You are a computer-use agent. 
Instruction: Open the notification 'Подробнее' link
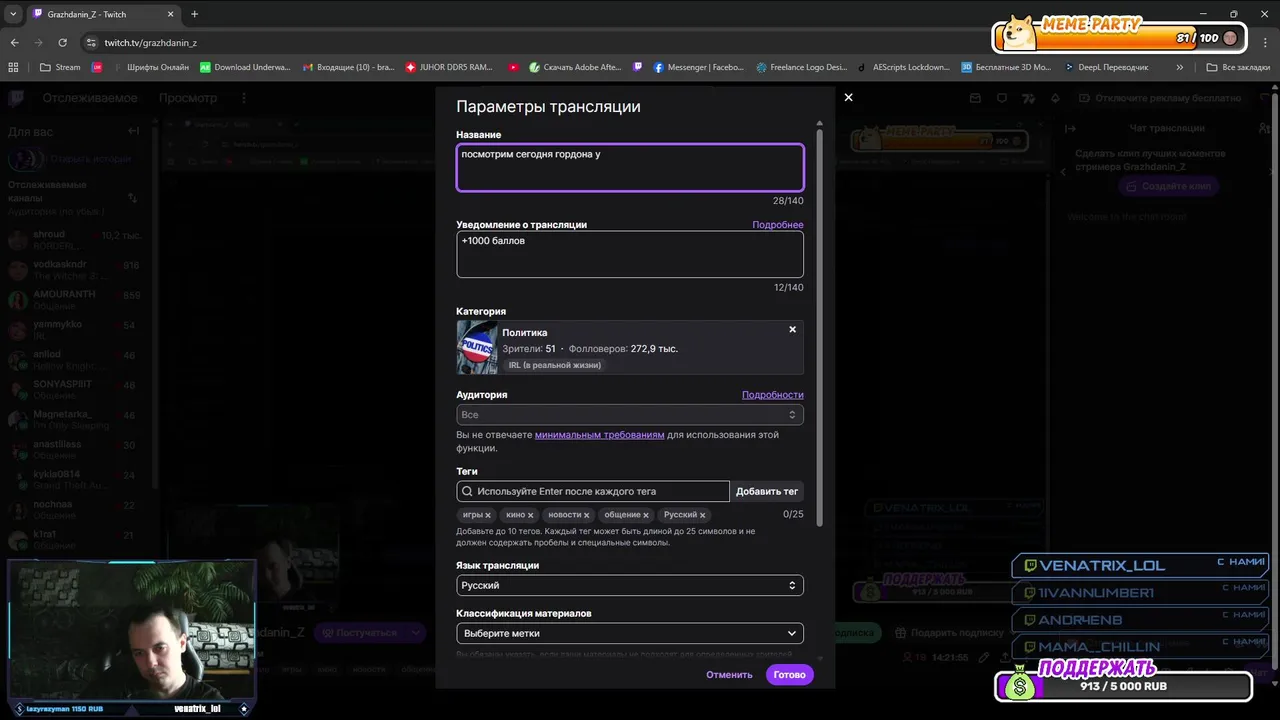[778, 225]
